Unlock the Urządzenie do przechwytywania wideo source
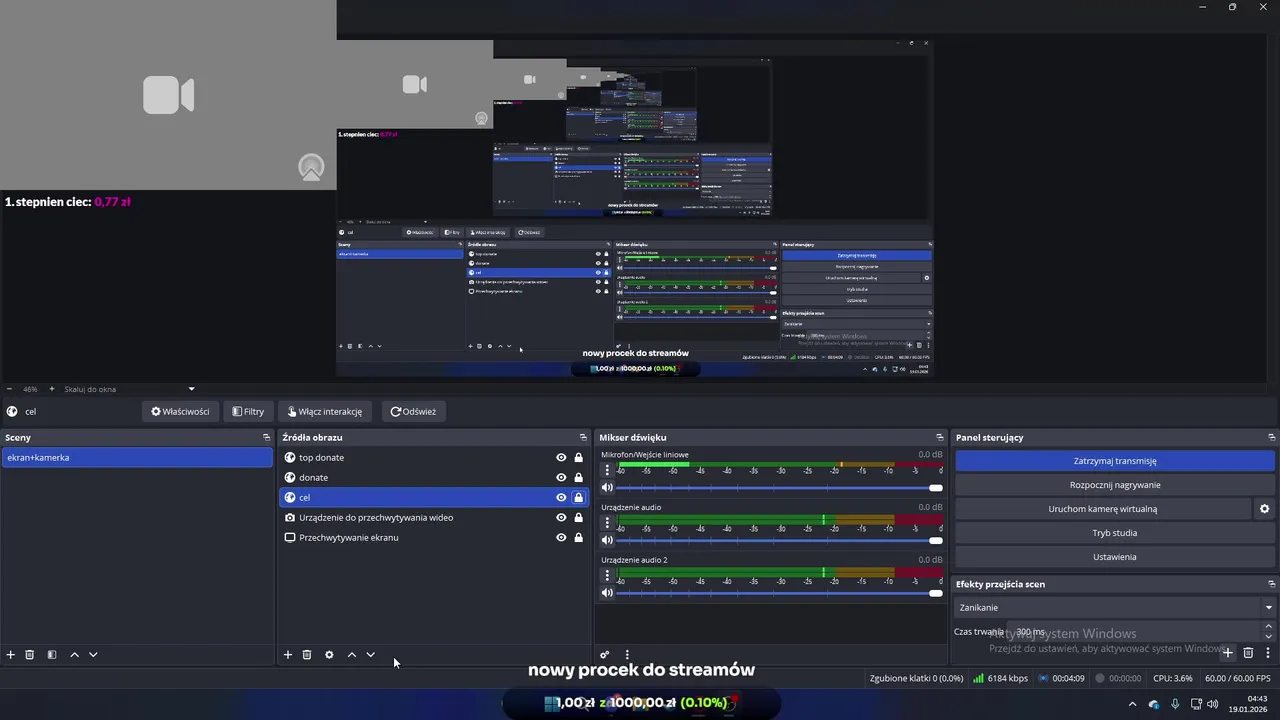This screenshot has width=1280, height=720. (578, 518)
